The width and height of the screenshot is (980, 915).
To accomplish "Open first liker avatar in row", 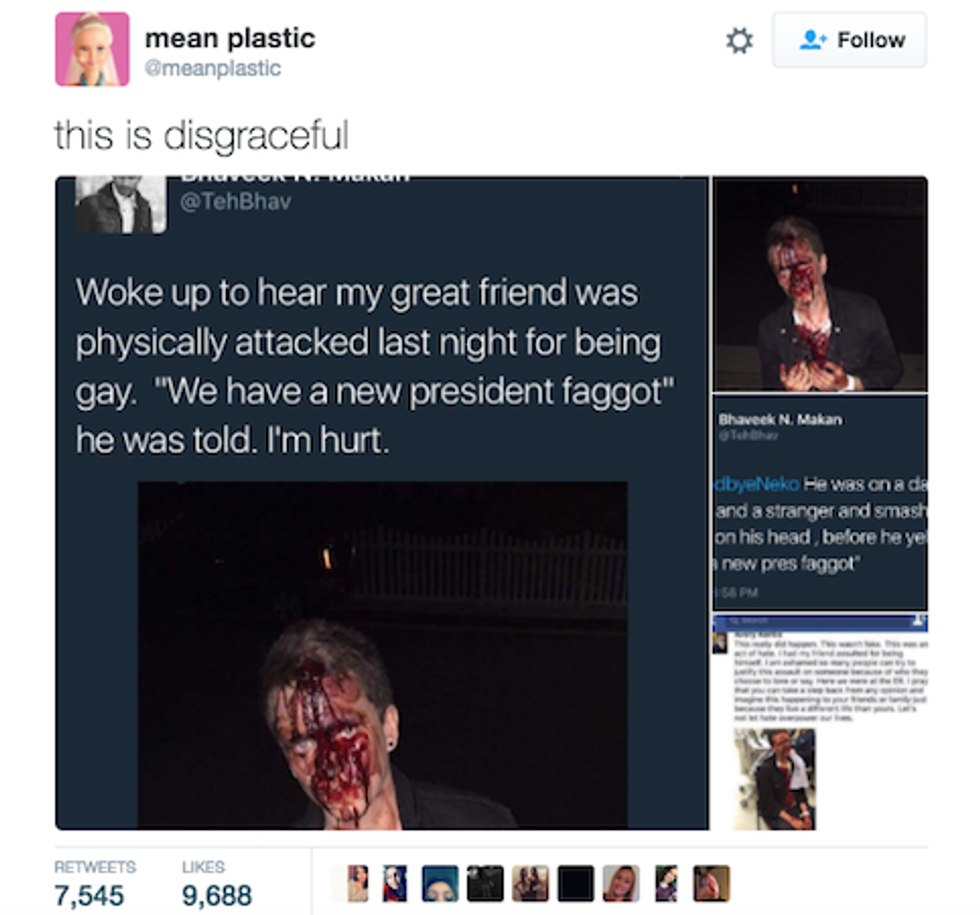I will point(350,883).
